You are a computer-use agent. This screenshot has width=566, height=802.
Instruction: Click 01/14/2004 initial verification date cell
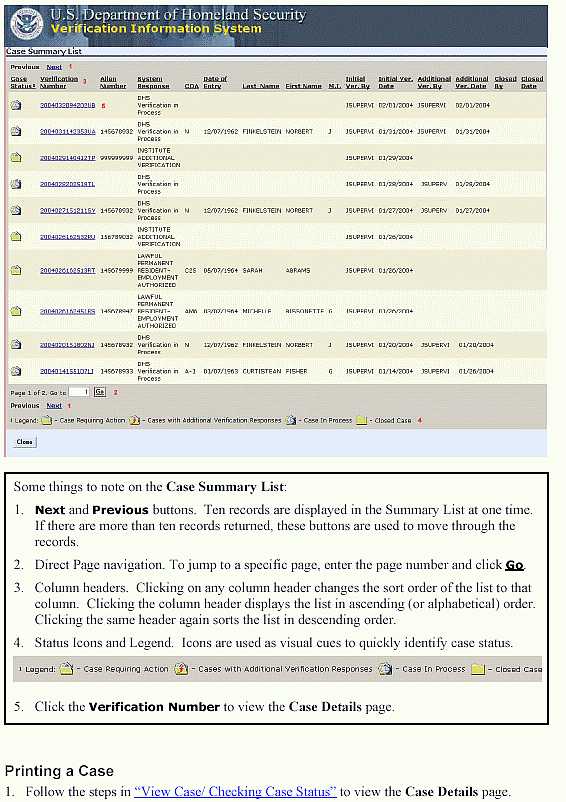click(x=396, y=371)
